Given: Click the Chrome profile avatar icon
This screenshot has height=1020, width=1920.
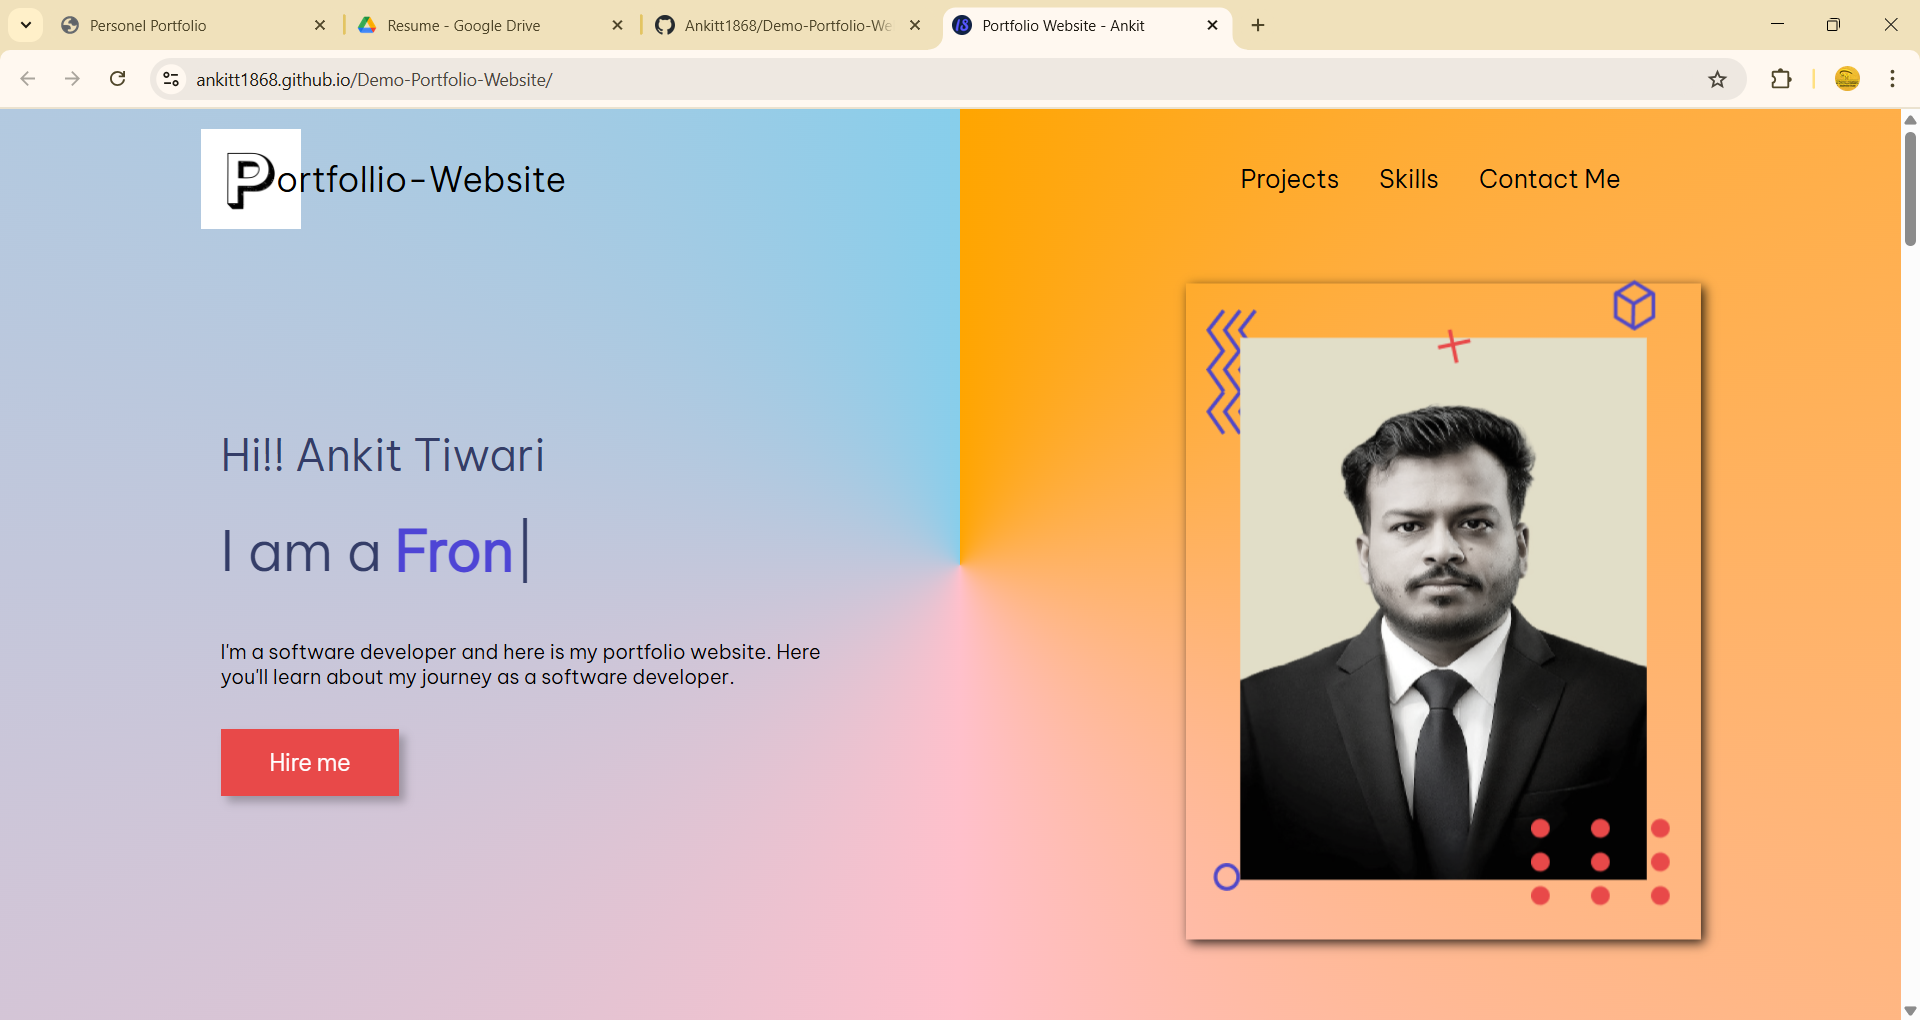Looking at the screenshot, I should 1847,79.
